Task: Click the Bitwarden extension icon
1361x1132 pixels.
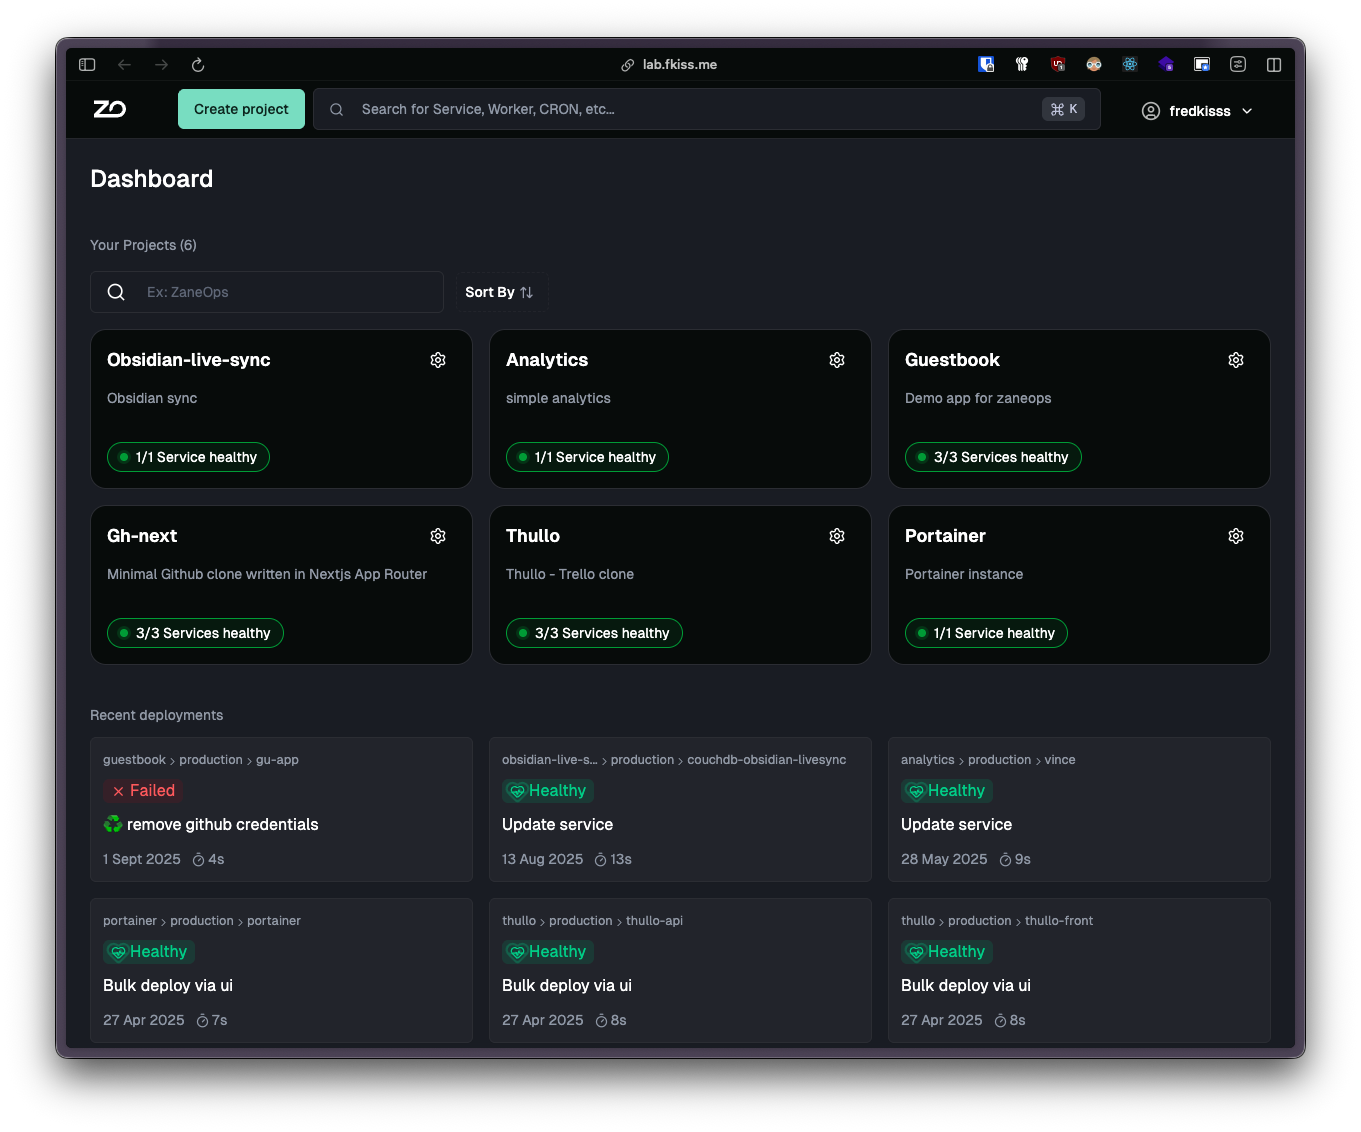Action: pyautogui.click(x=986, y=64)
